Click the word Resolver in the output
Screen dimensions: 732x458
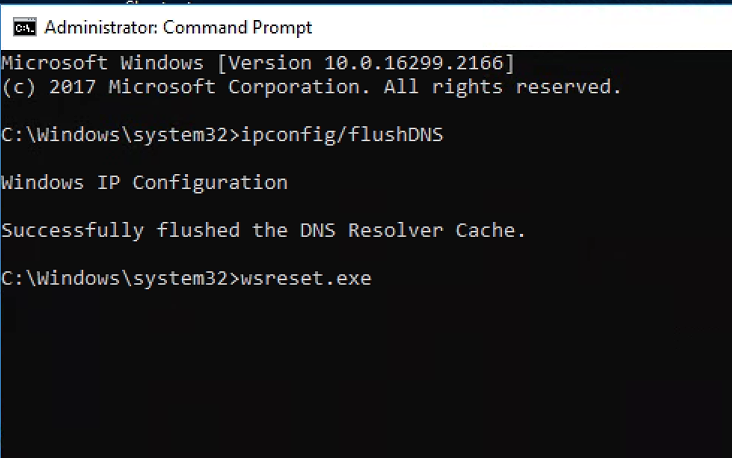click(396, 230)
